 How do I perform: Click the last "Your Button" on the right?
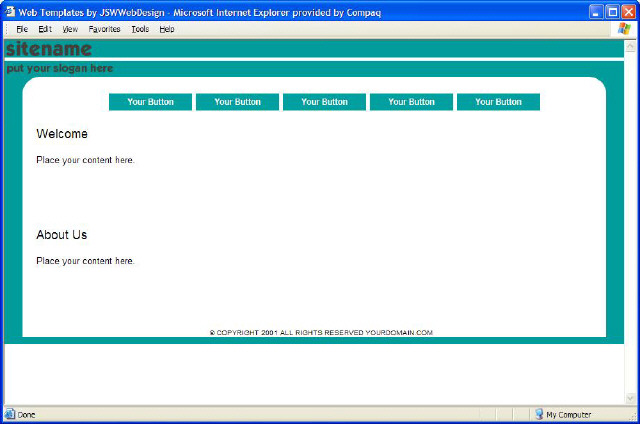click(498, 102)
